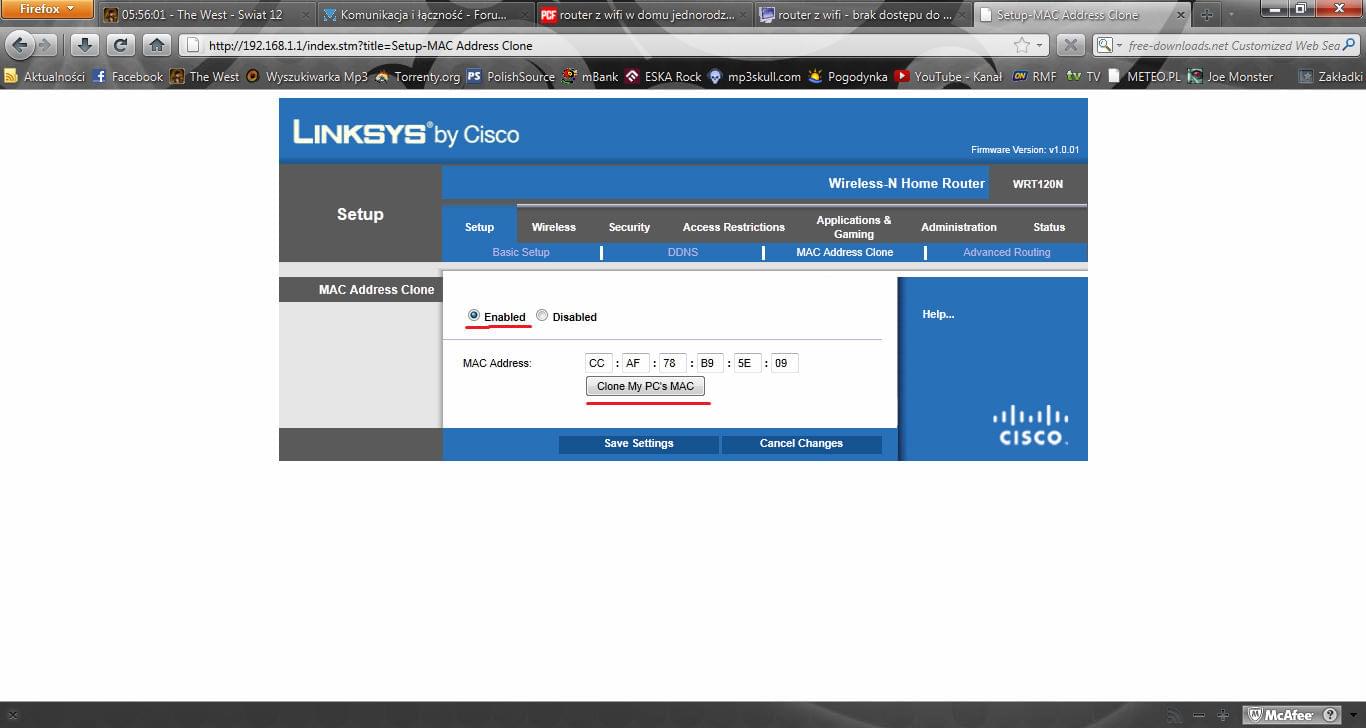Click the Linksys by Cisco logo
This screenshot has width=1366, height=728.
(x=406, y=133)
